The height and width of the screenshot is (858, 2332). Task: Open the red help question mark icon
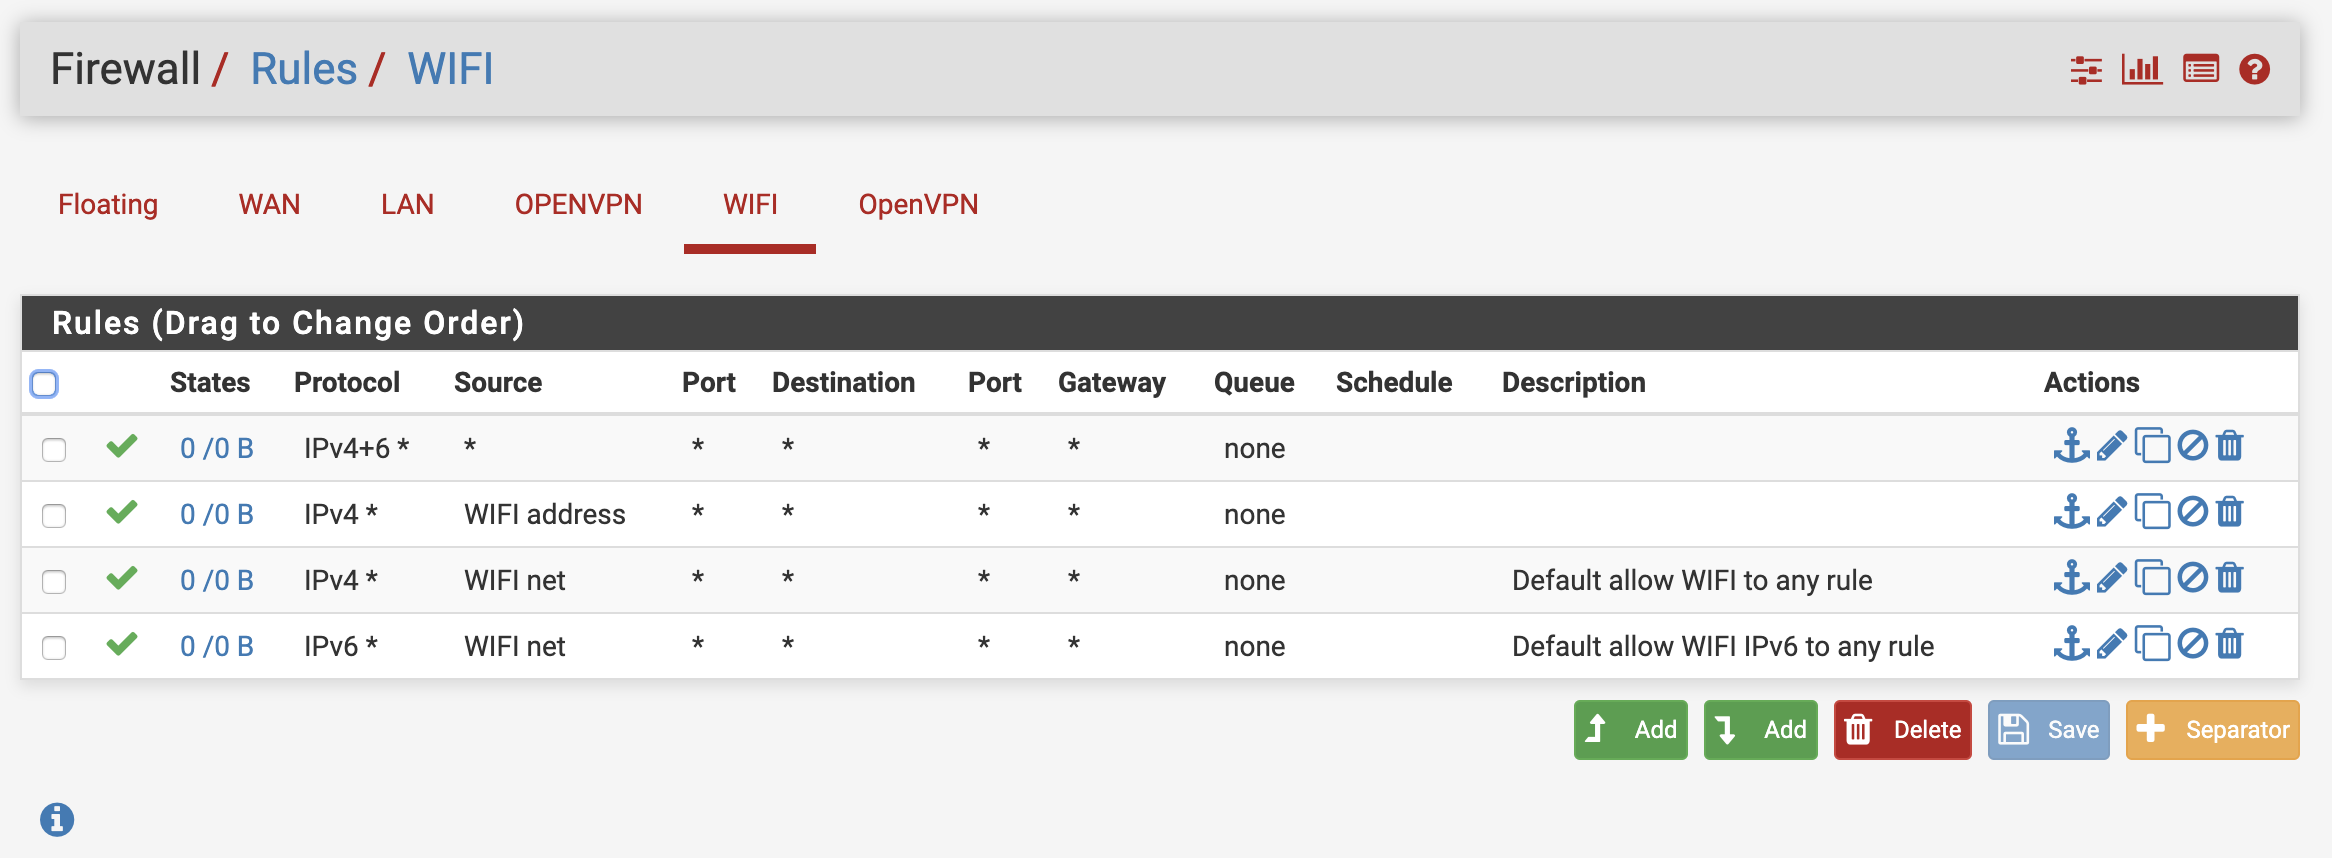pyautogui.click(x=2254, y=70)
